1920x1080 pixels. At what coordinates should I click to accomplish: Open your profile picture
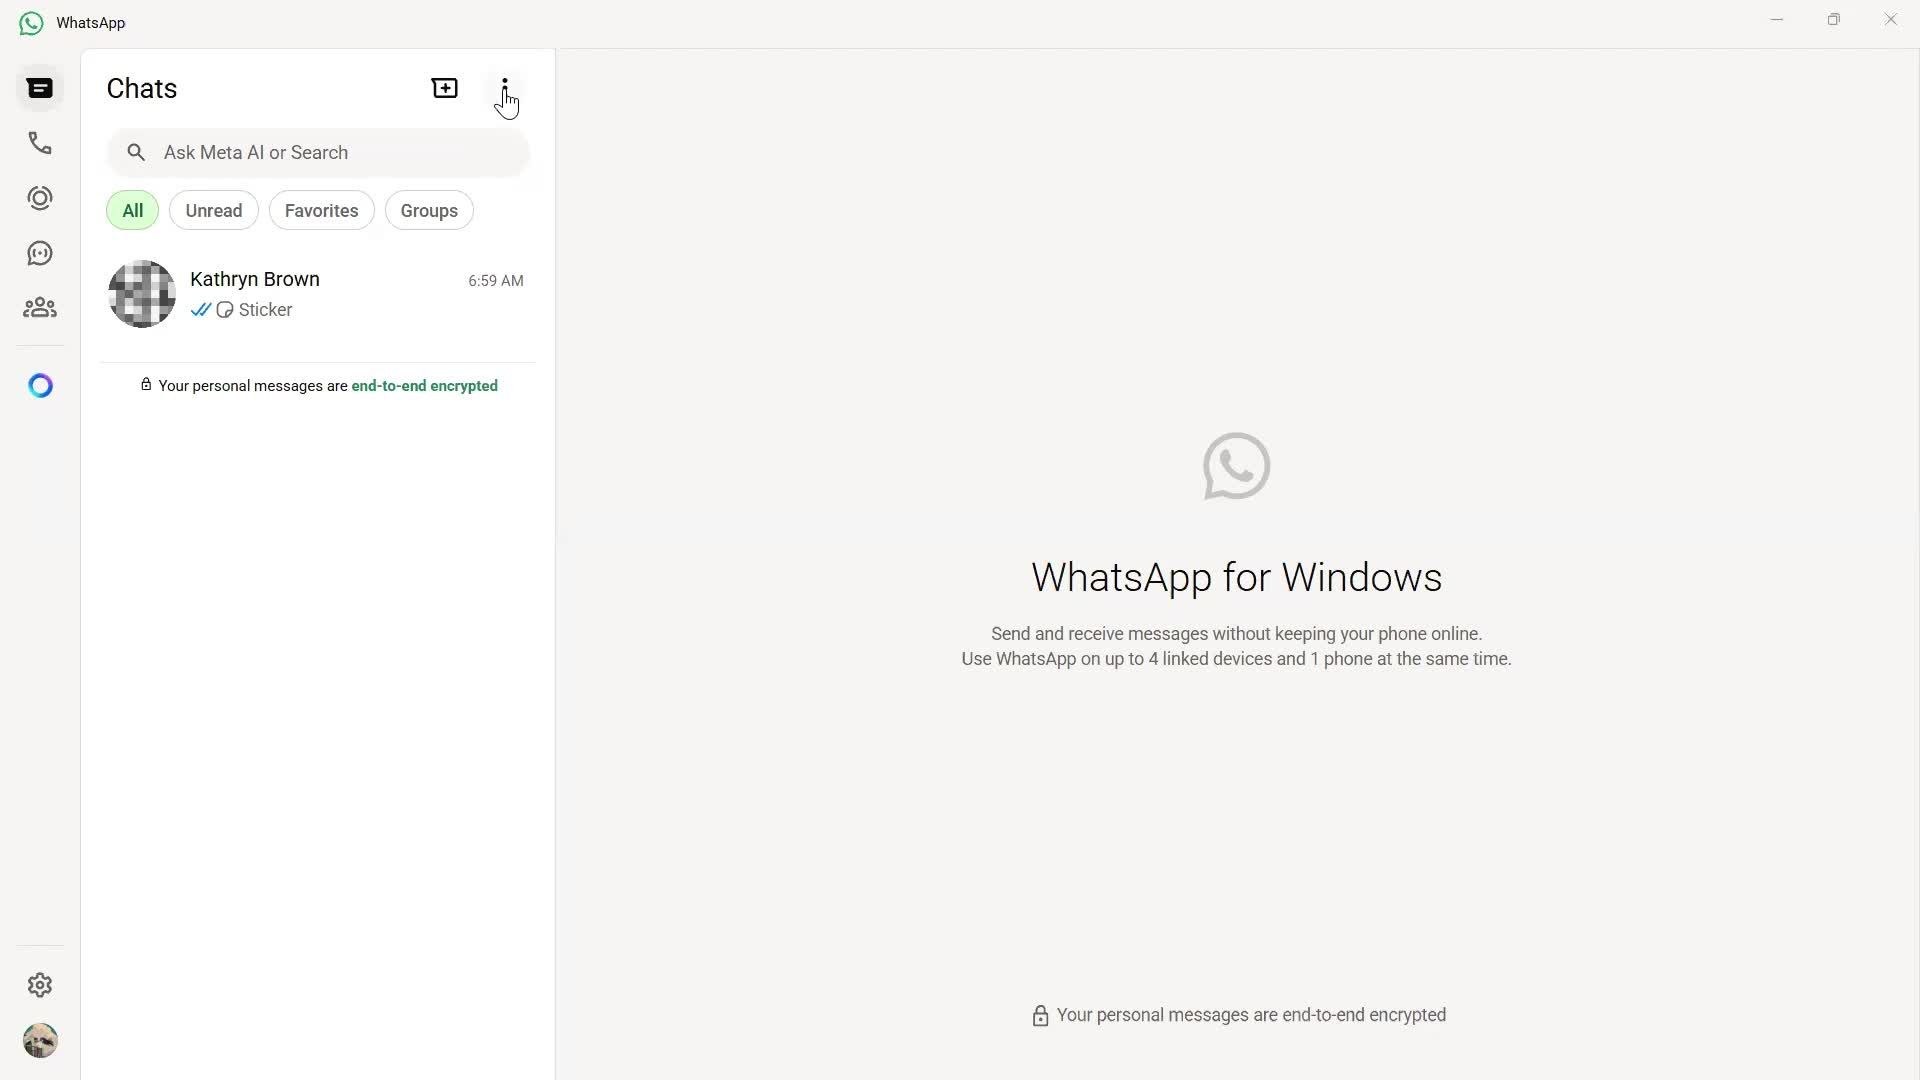tap(40, 1041)
